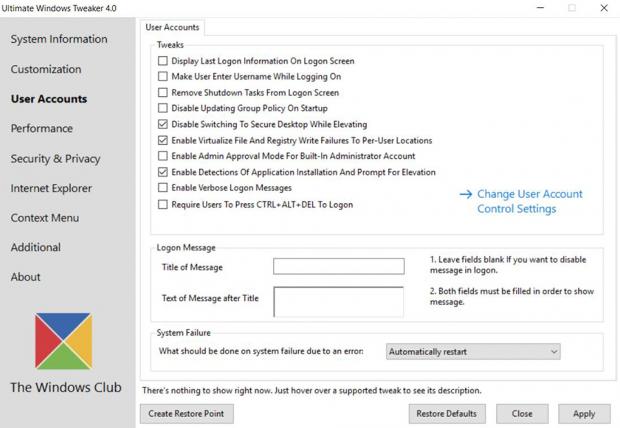The width and height of the screenshot is (620, 428).
Task: Switch to the Customization section
Action: pyautogui.click(x=46, y=70)
